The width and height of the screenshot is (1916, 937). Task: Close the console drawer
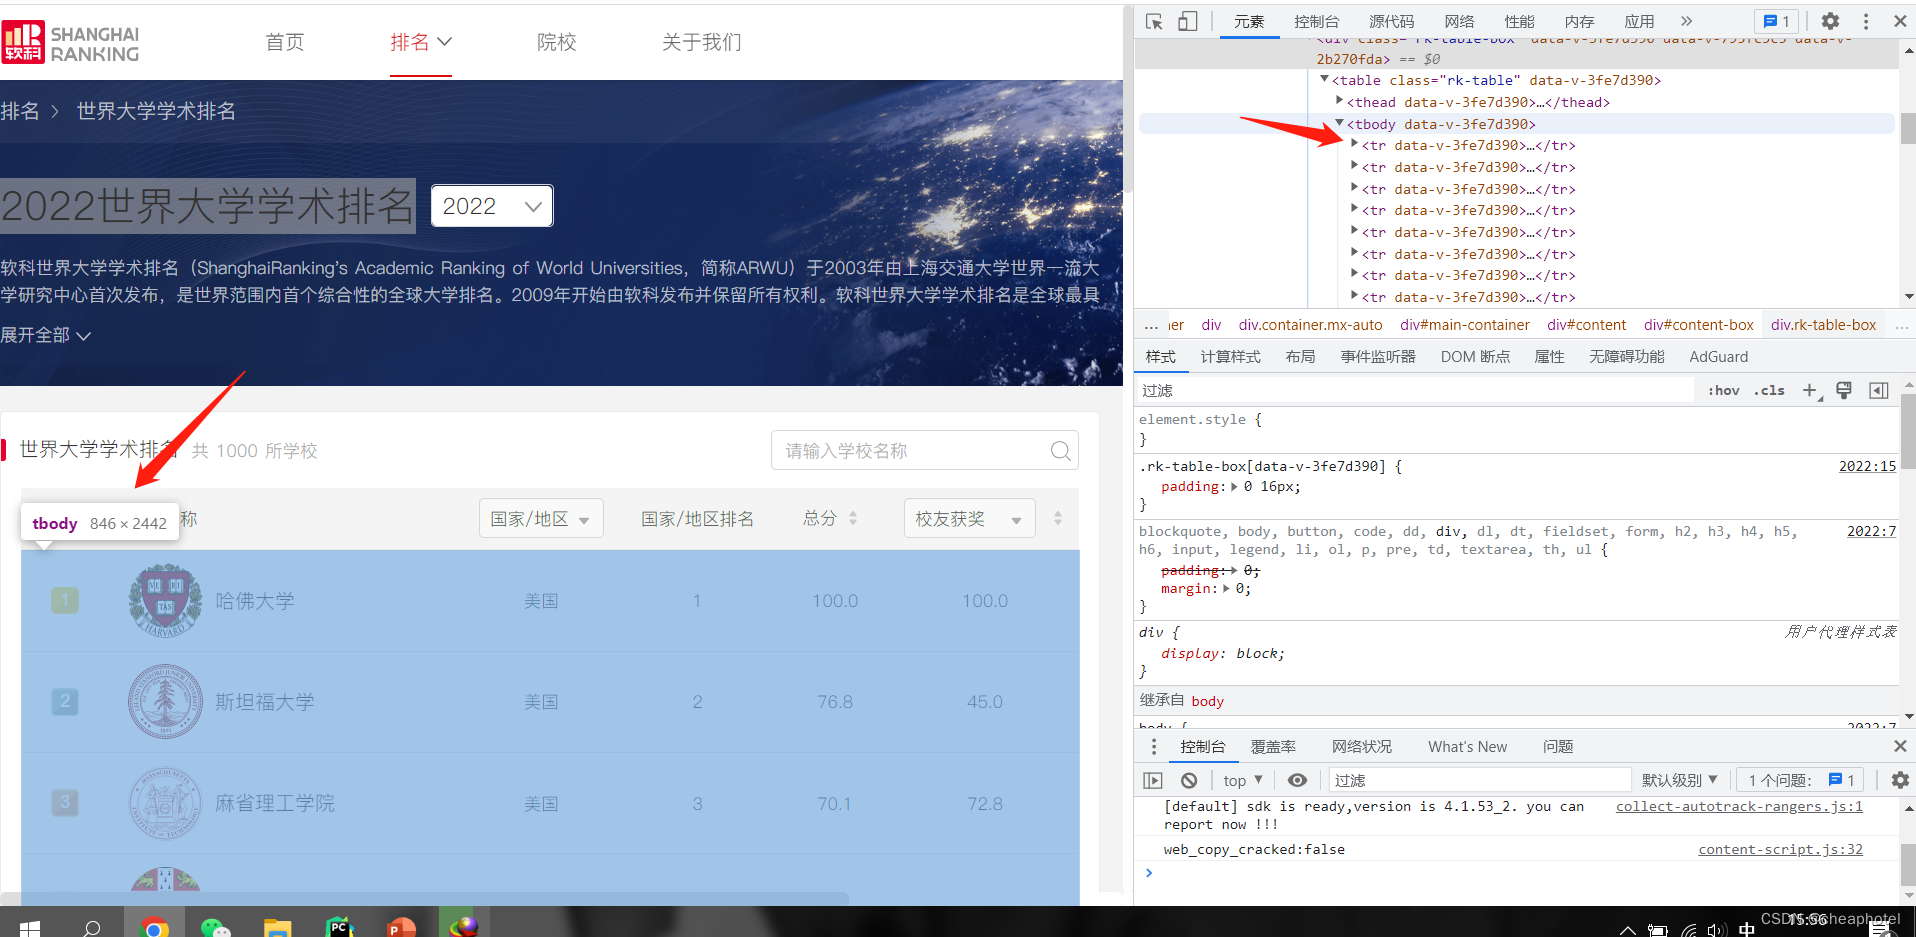pyautogui.click(x=1900, y=747)
